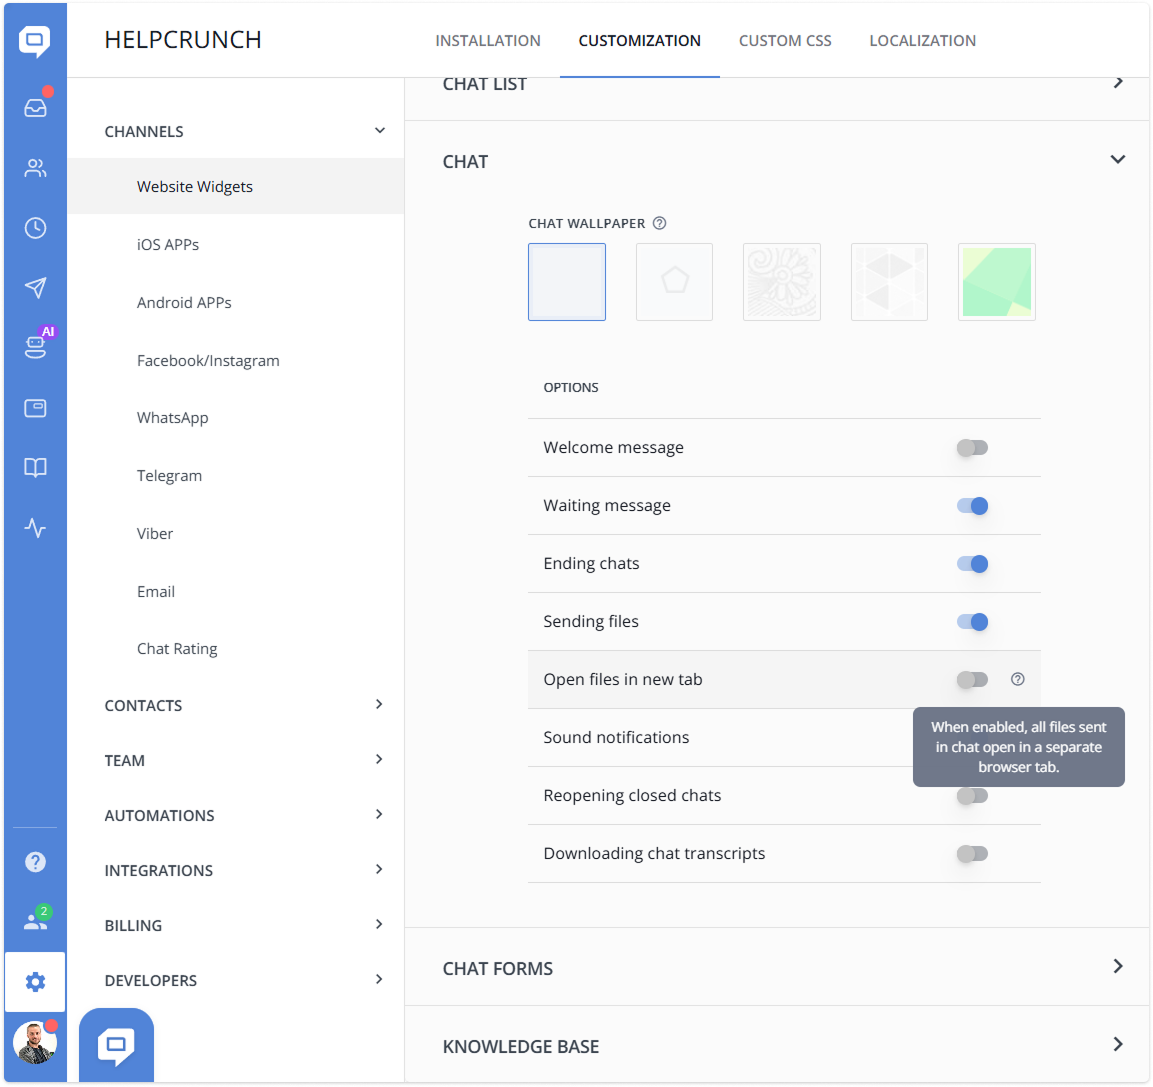Disable the Sending files toggle
The image size is (1153, 1087).
[x=971, y=621]
